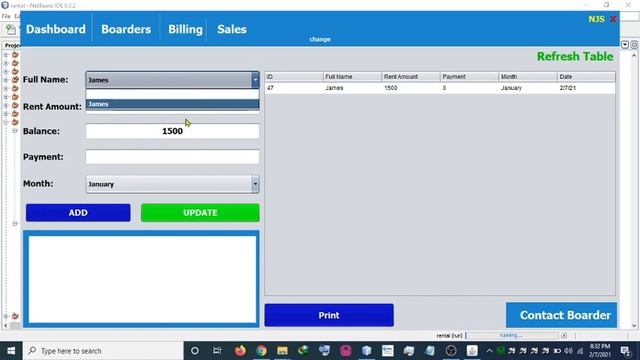Open the Java app icon in taskbar
Viewport: 640px width, 360px height.
472,351
